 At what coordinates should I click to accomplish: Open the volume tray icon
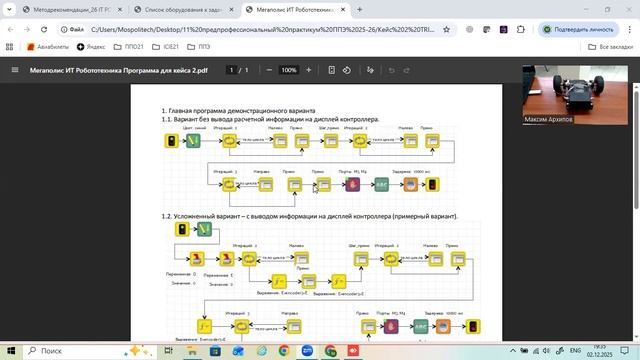pyautogui.click(x=547, y=351)
